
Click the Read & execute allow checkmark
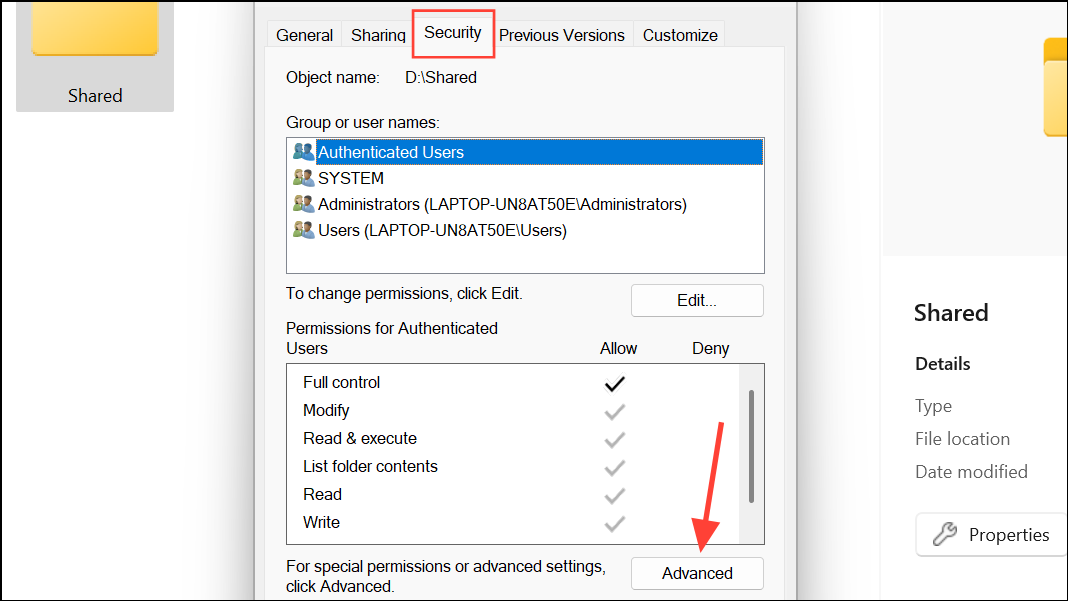point(614,440)
